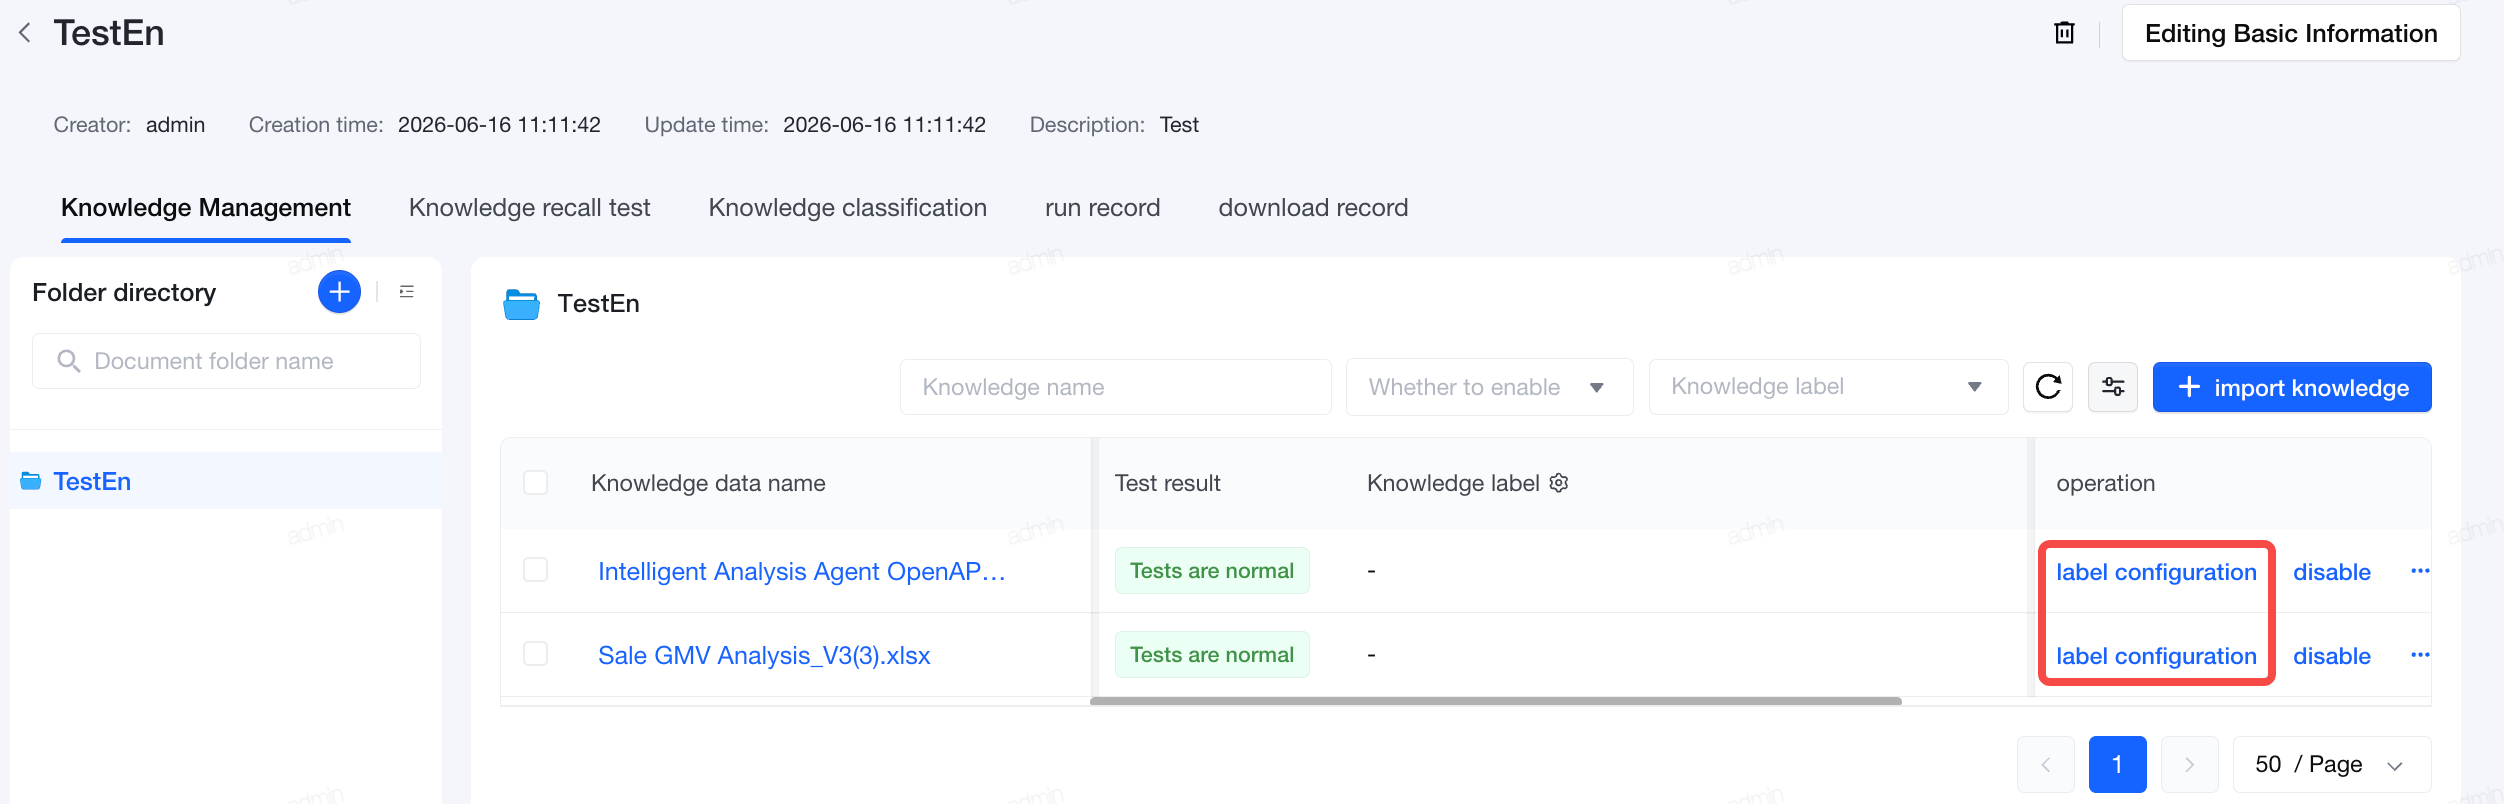Check the Sale GMV Analysis_V3(3).xlsx checkbox
The height and width of the screenshot is (804, 2504).
coord(536,654)
